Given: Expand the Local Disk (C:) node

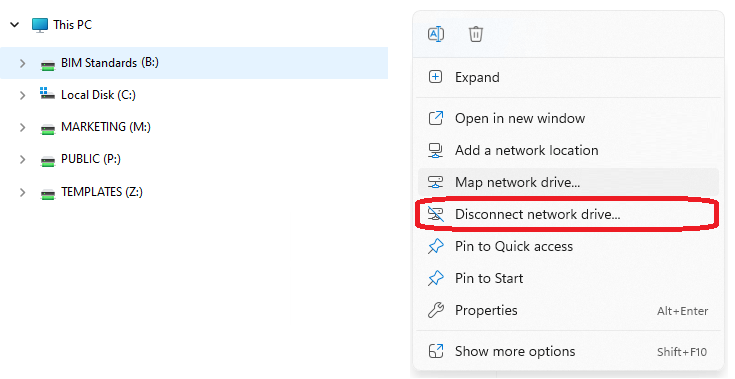Looking at the screenshot, I should click(x=22, y=96).
